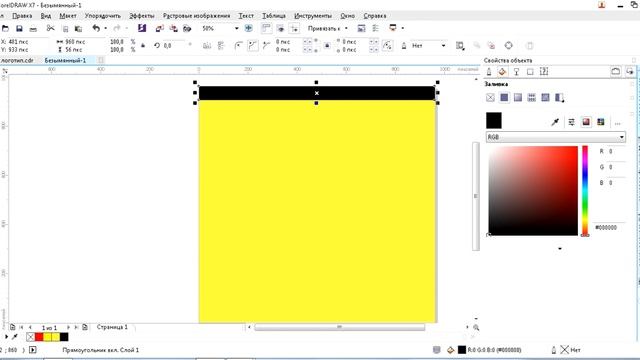Toggle the edit corners together lock
This screenshot has width=640, height=360.
[x=327, y=46]
